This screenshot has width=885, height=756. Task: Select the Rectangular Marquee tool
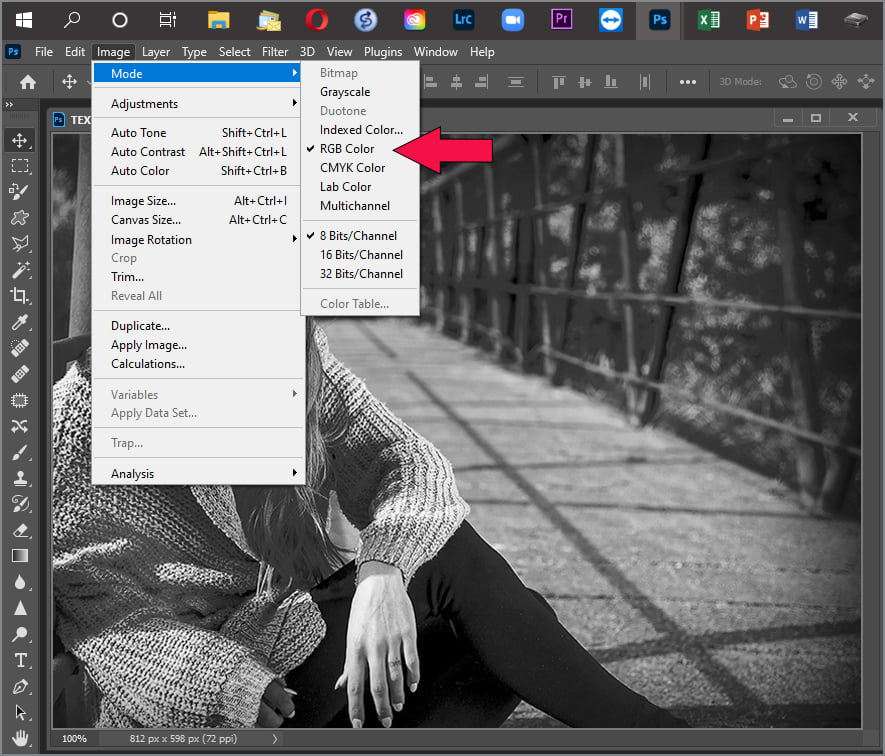pos(20,165)
